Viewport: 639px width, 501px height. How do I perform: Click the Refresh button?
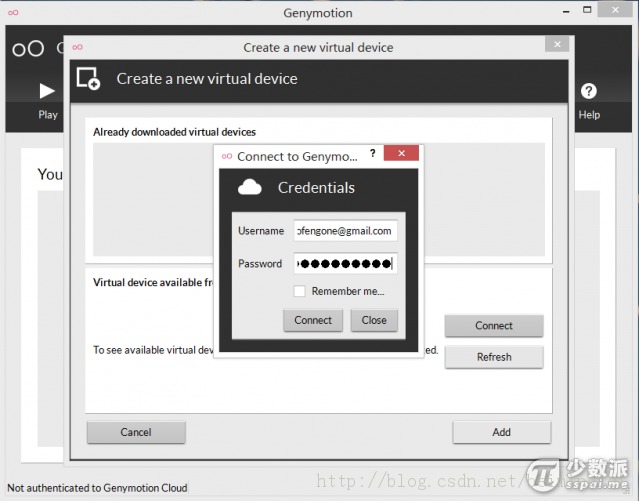click(494, 357)
